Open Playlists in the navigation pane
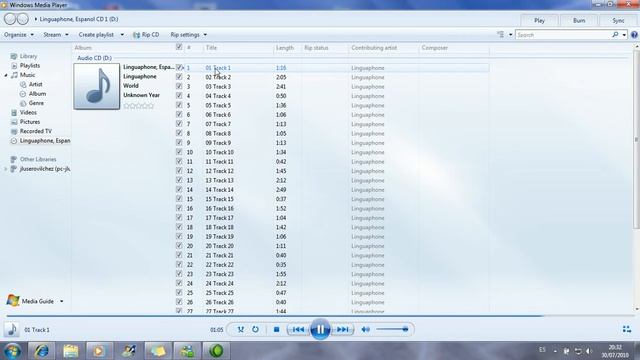 (30, 65)
